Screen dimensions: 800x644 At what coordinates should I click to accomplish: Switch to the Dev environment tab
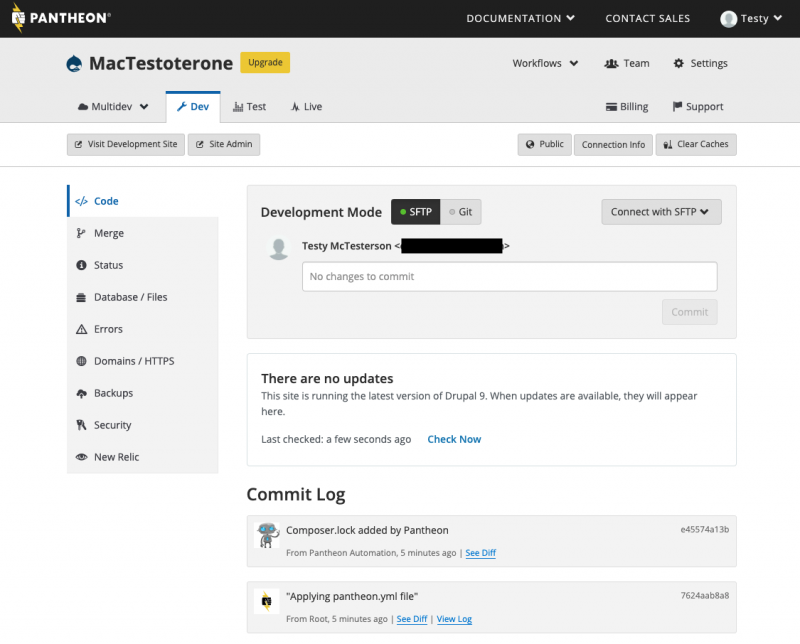(x=193, y=107)
